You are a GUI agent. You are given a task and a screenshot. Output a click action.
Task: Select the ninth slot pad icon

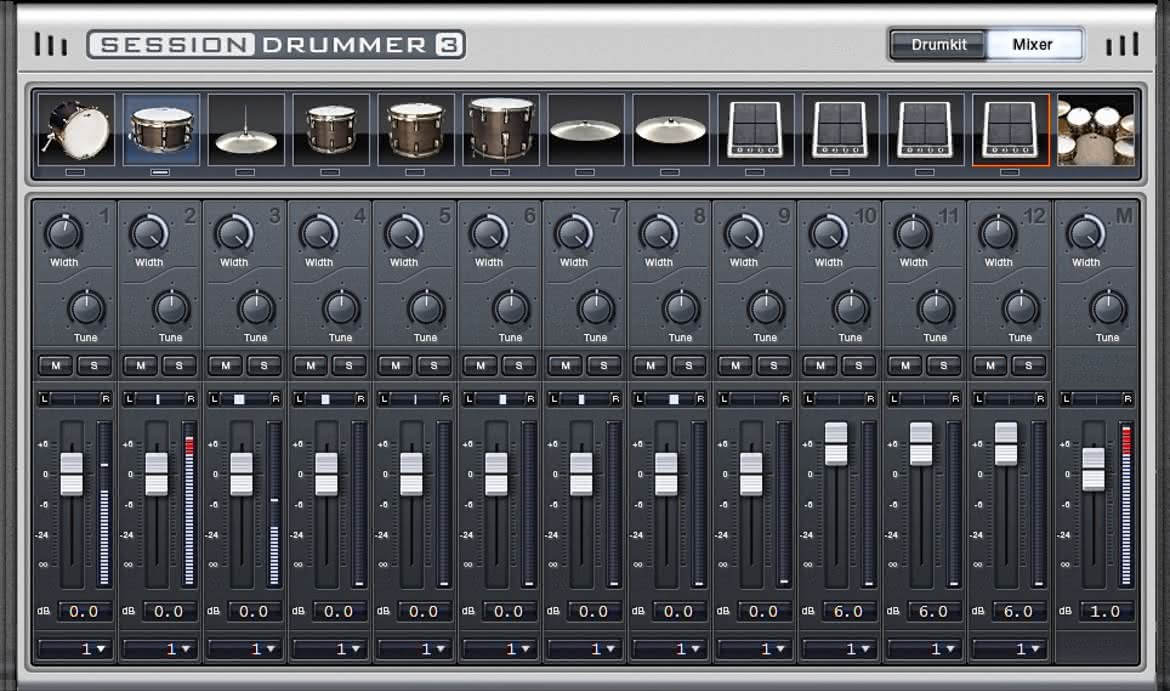tap(756, 130)
